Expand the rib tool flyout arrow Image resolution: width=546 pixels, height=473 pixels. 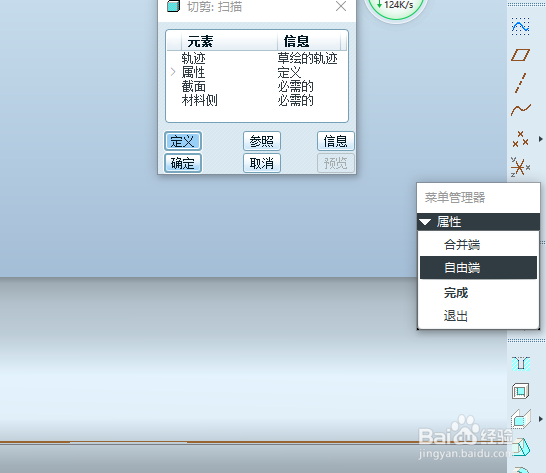(540, 419)
